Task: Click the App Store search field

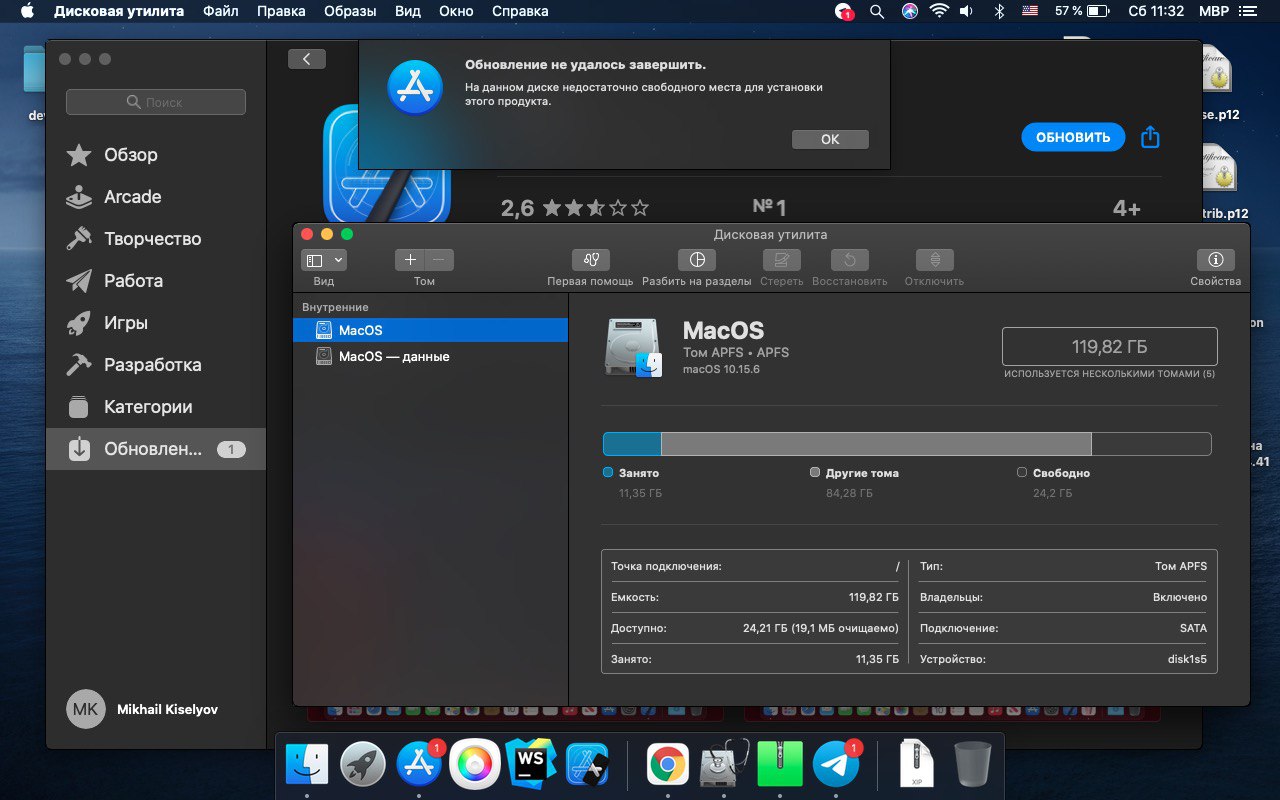Action: [x=156, y=102]
